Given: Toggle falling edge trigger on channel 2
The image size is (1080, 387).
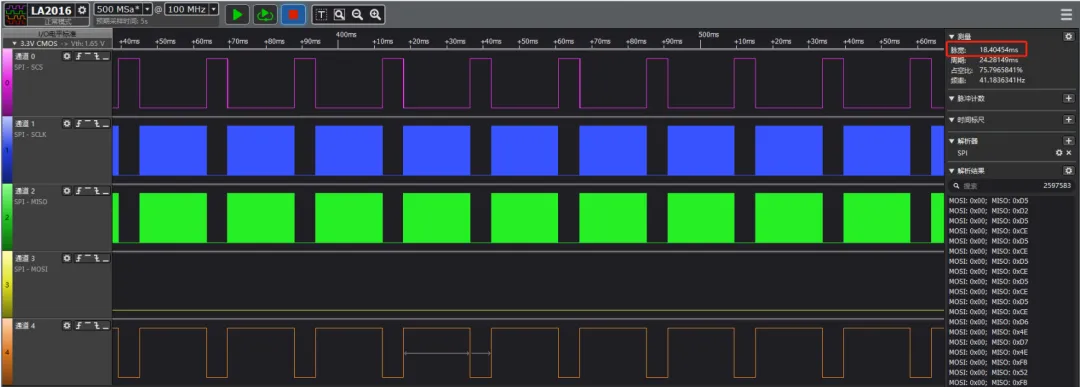Looking at the screenshot, I should pos(96,191).
